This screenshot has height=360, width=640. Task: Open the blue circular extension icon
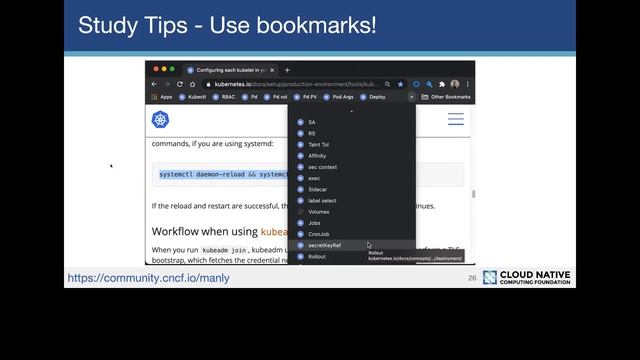pos(416,84)
